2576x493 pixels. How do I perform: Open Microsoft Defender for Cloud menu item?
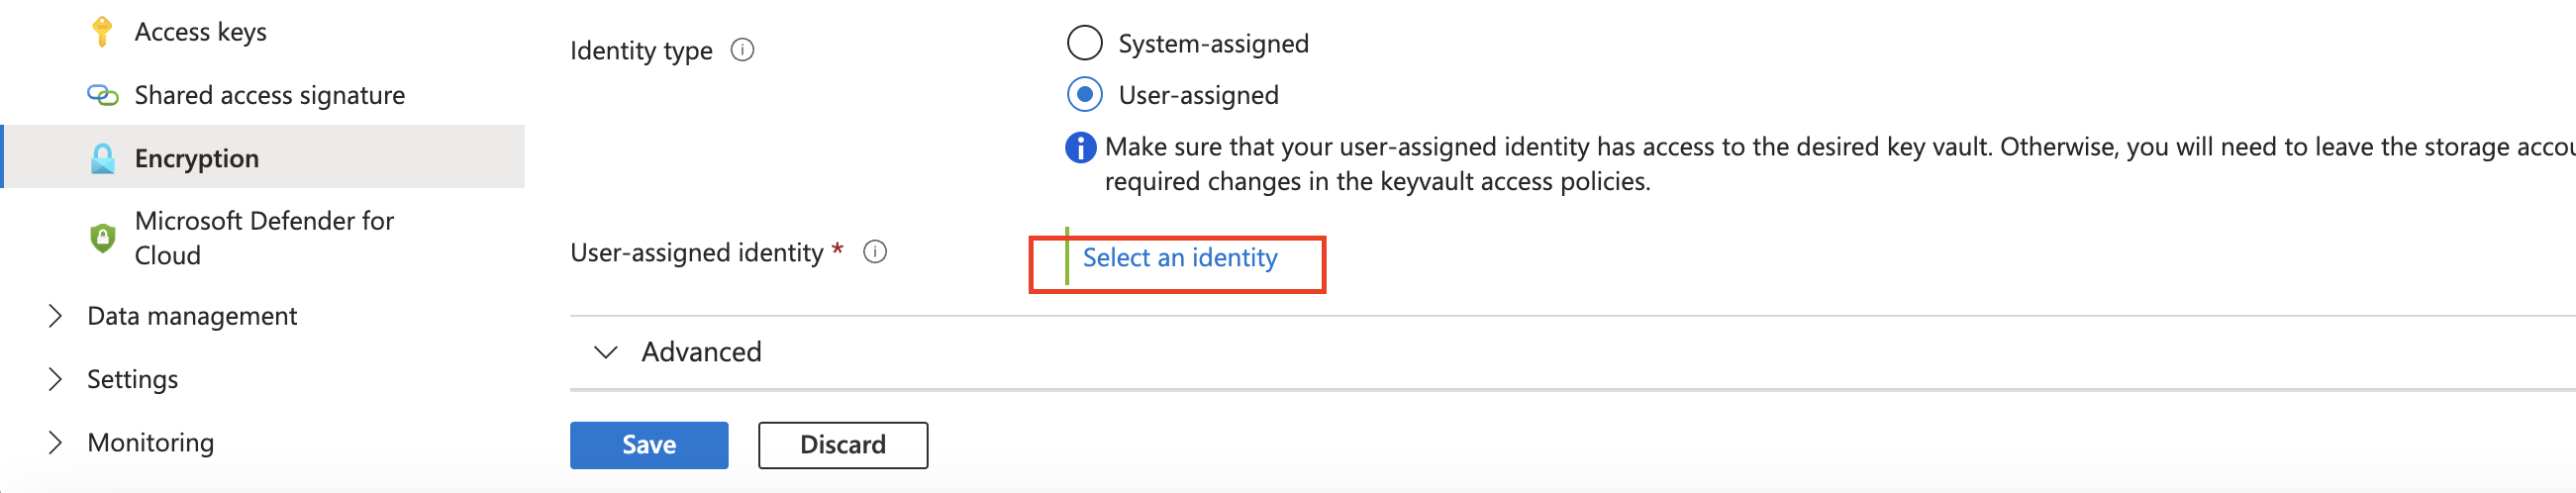pyautogui.click(x=264, y=238)
